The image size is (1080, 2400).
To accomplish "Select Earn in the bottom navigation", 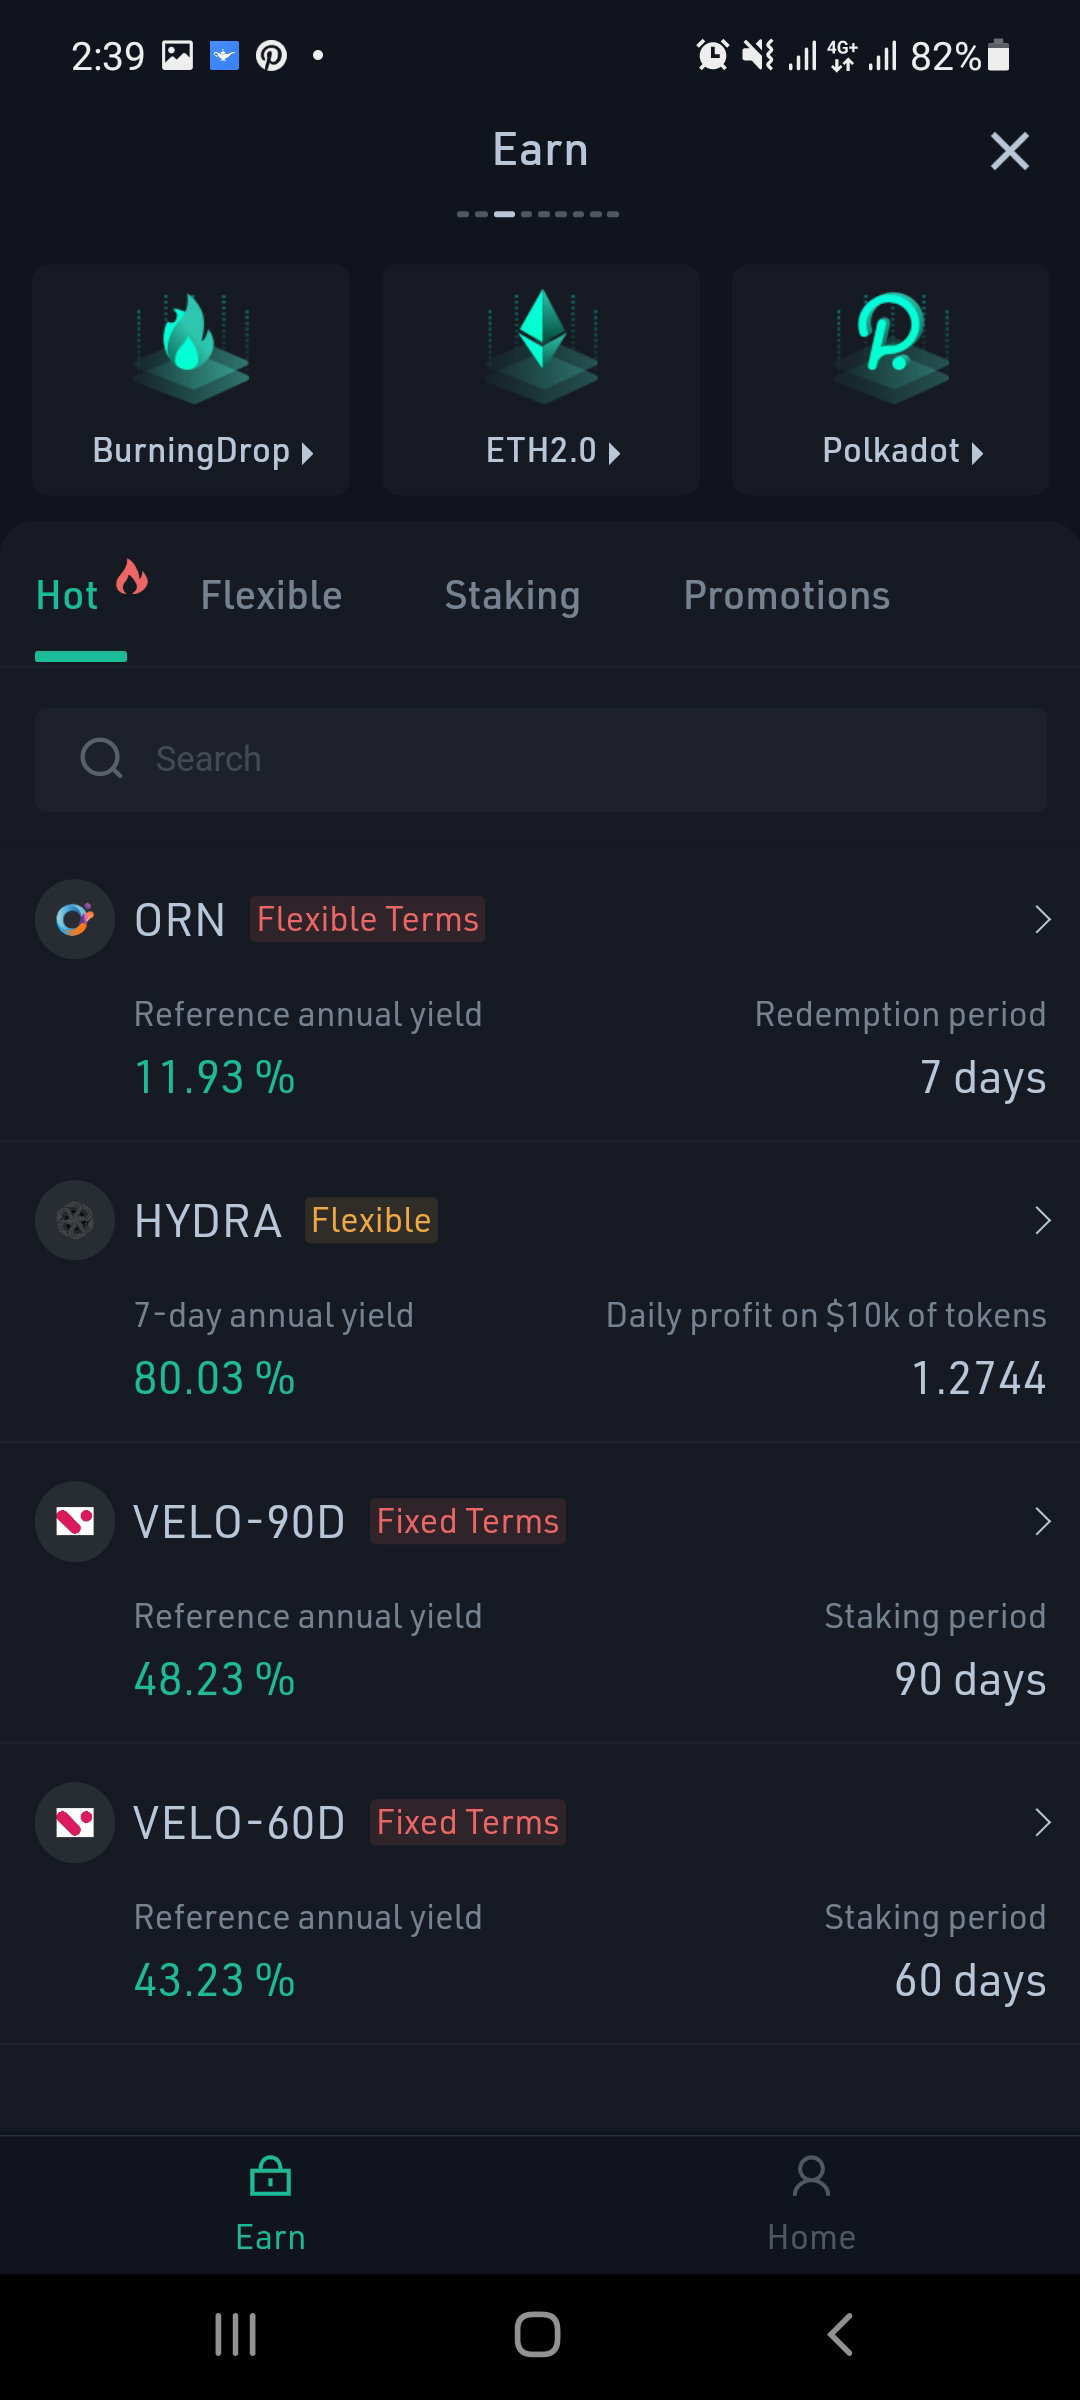I will (270, 2204).
